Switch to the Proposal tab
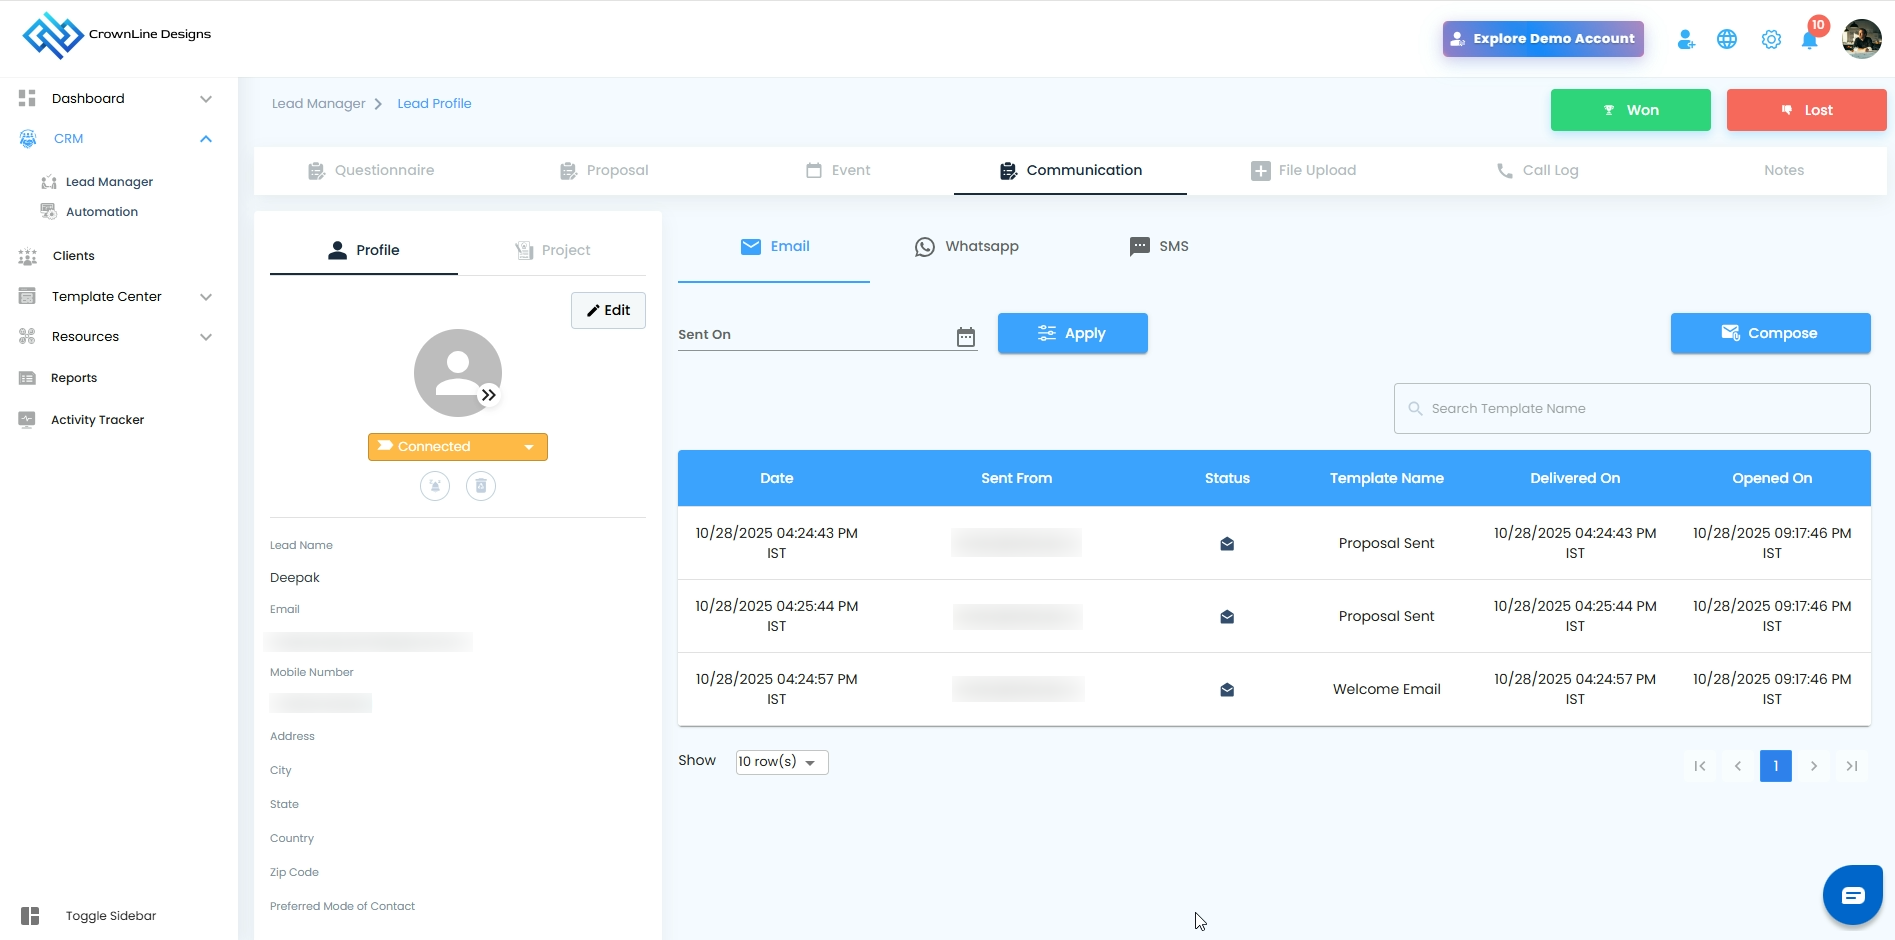Viewport: 1895px width, 940px height. 604,171
